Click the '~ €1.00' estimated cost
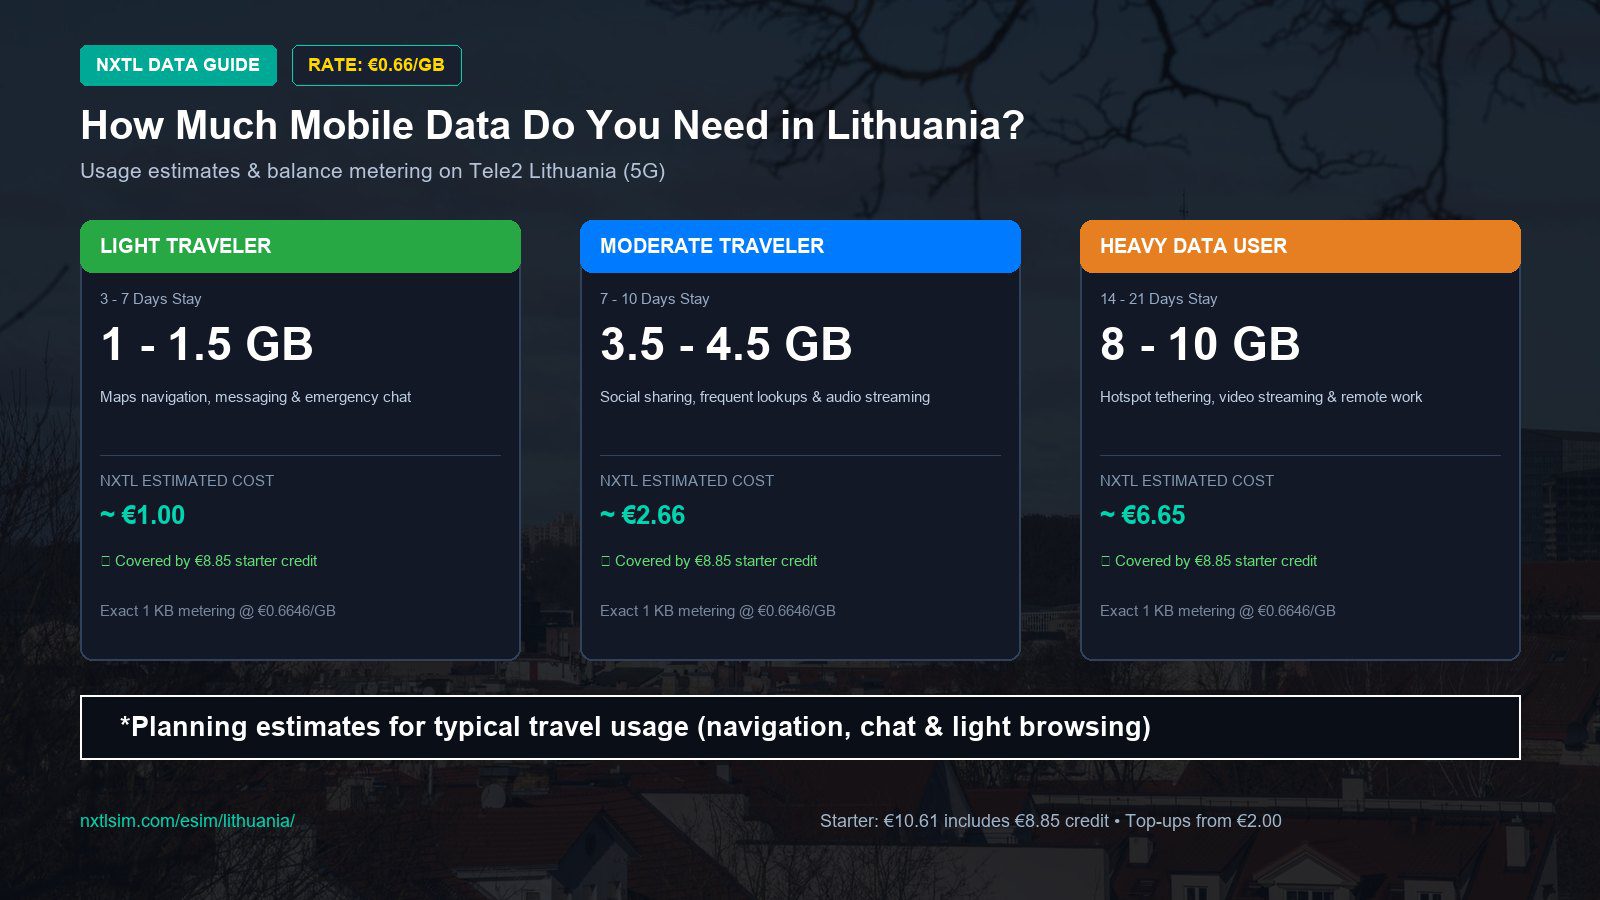 pos(142,515)
